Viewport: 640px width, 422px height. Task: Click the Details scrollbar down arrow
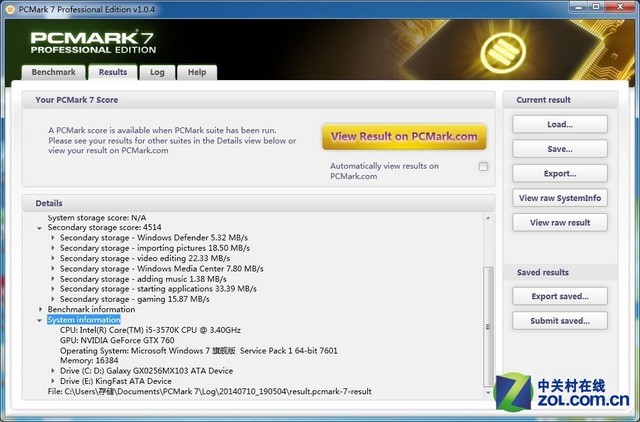click(488, 392)
